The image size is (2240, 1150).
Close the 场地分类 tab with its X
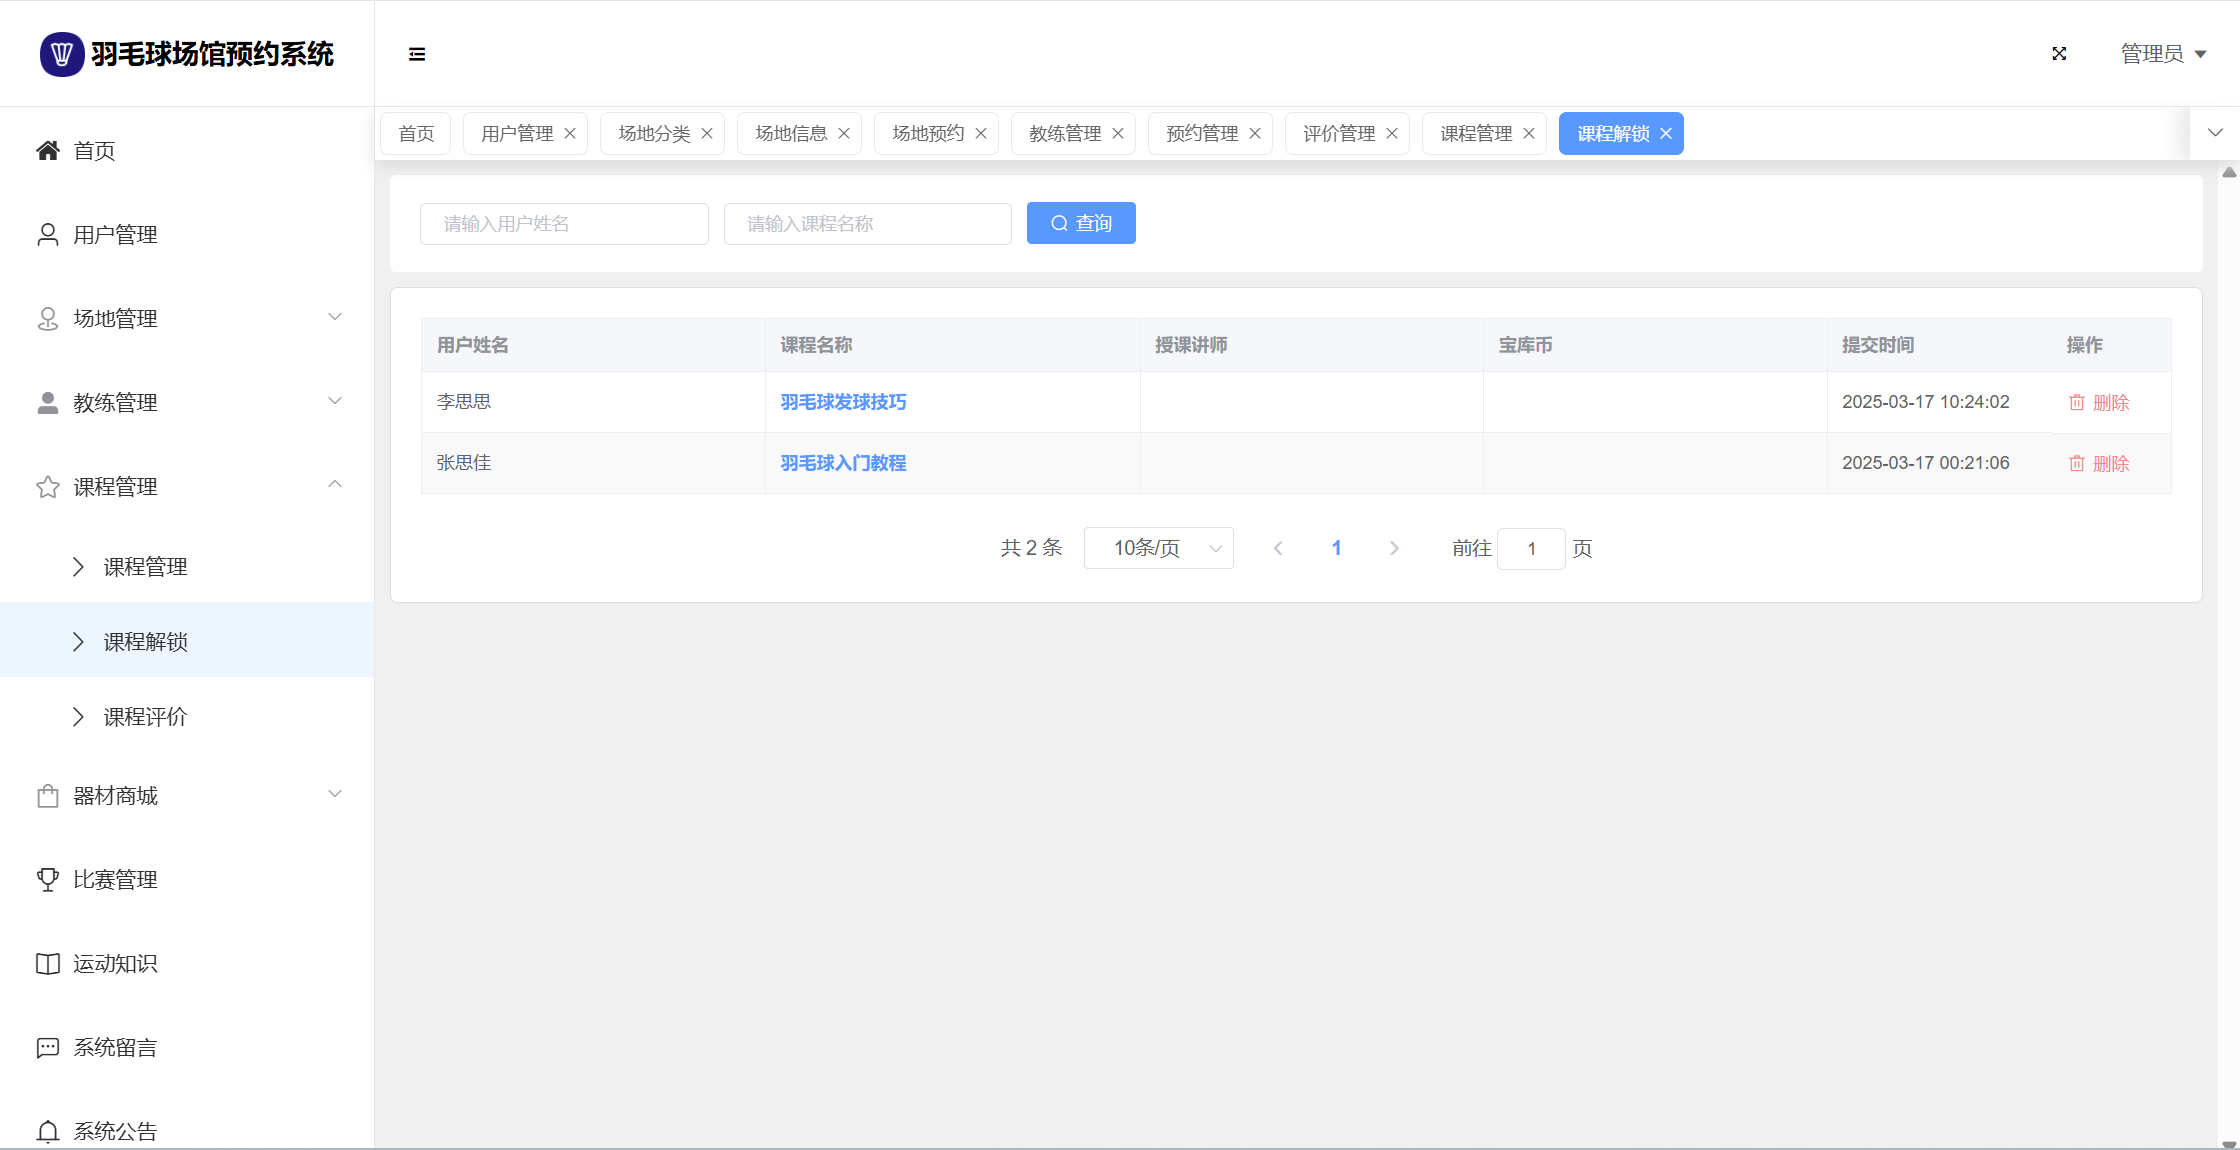point(707,134)
